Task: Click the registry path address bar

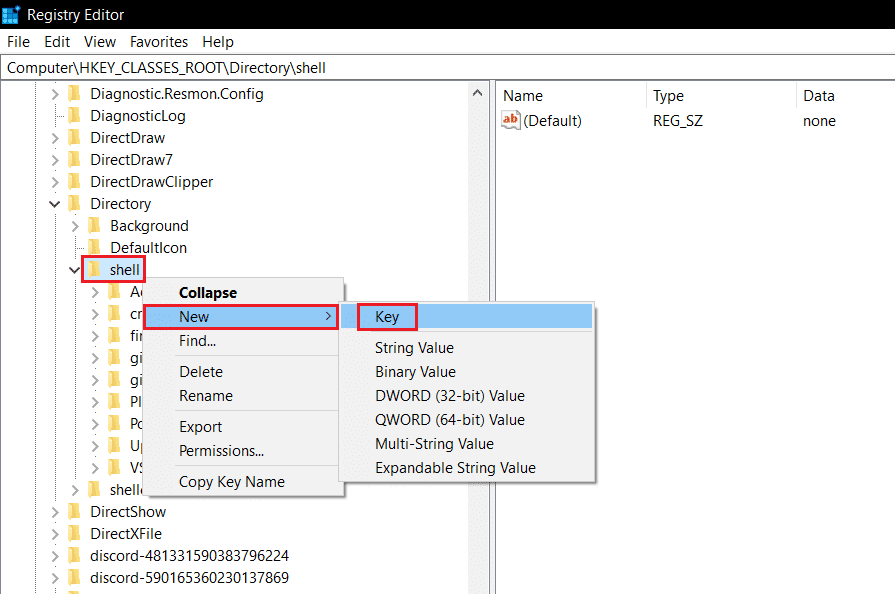Action: pyautogui.click(x=200, y=66)
